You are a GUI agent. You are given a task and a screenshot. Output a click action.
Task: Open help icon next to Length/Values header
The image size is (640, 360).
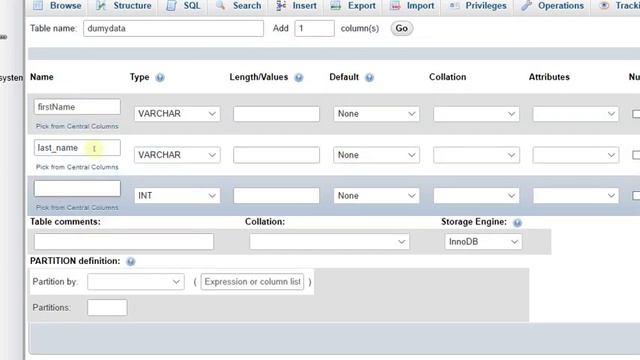[299, 78]
